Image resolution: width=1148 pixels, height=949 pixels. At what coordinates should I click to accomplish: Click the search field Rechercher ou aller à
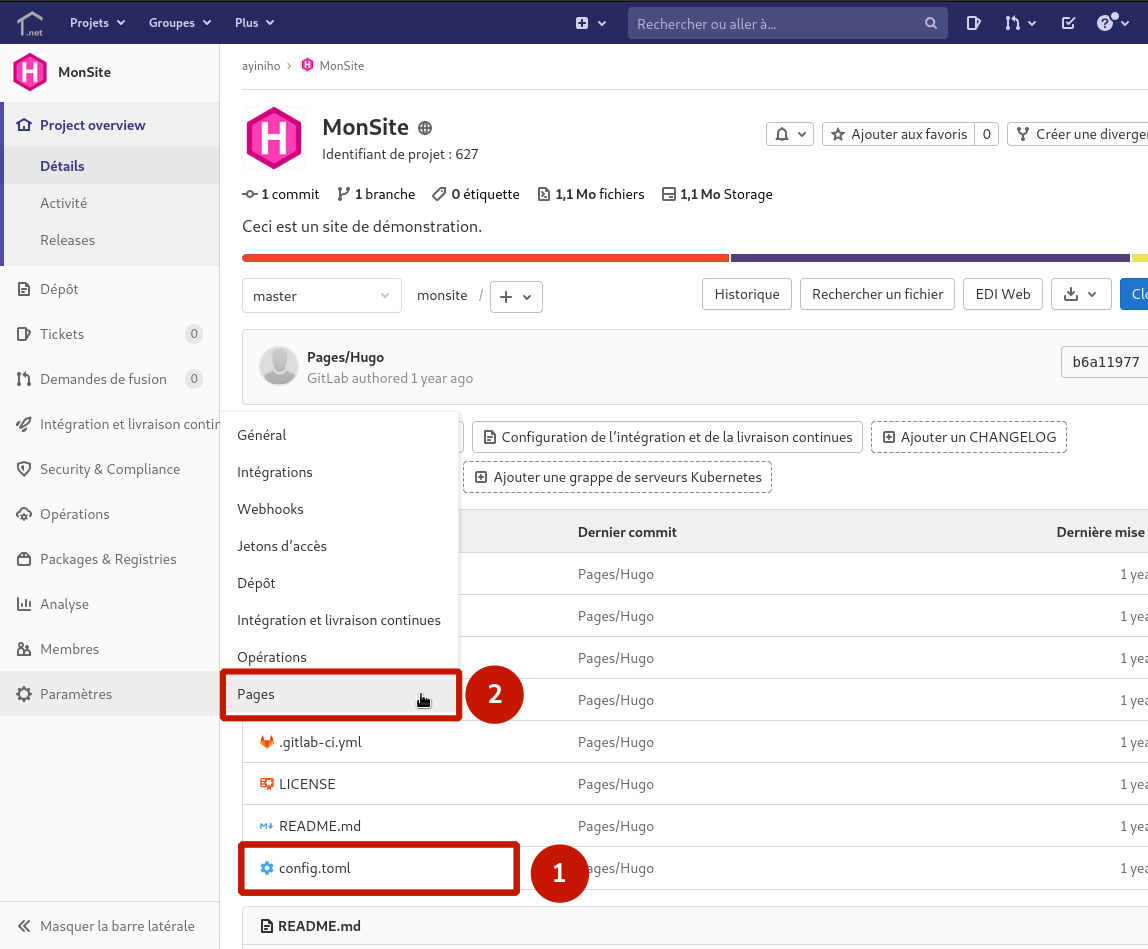(x=777, y=23)
